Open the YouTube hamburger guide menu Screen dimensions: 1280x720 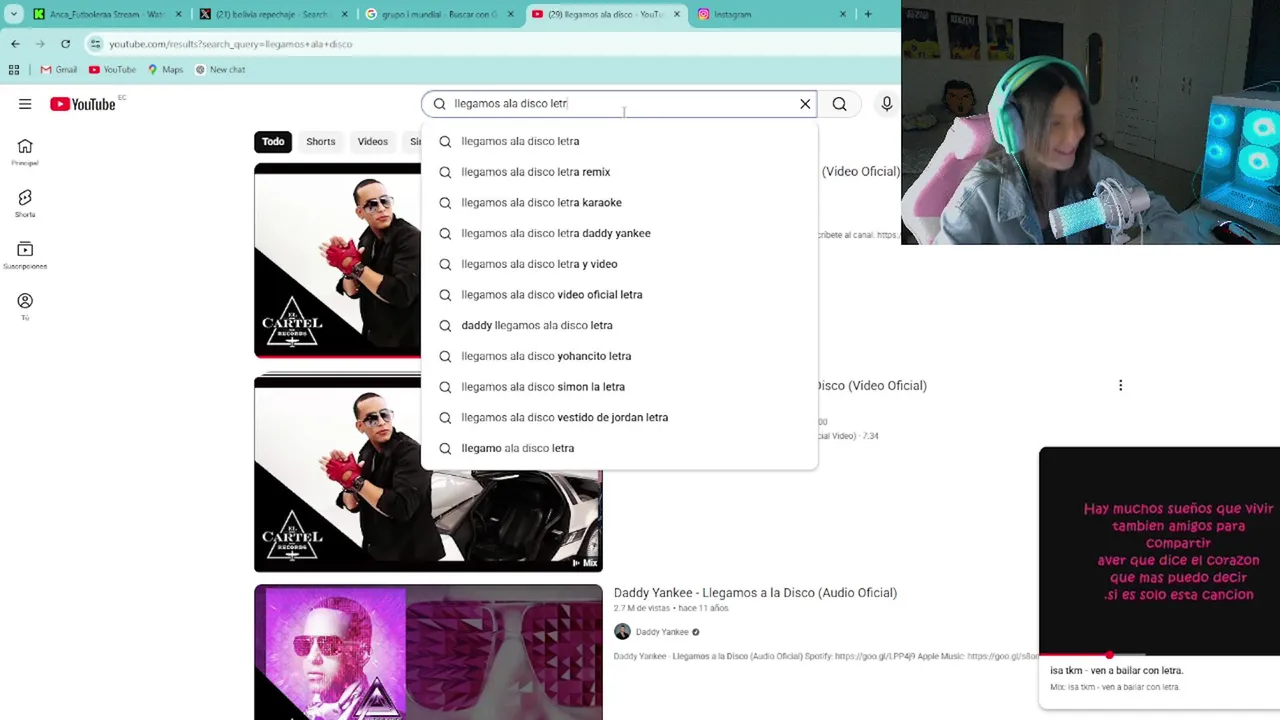pyautogui.click(x=25, y=104)
